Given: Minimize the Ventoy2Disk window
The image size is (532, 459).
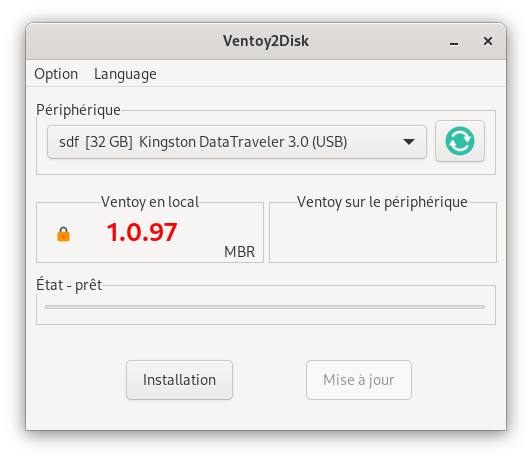Looking at the screenshot, I should pos(454,41).
